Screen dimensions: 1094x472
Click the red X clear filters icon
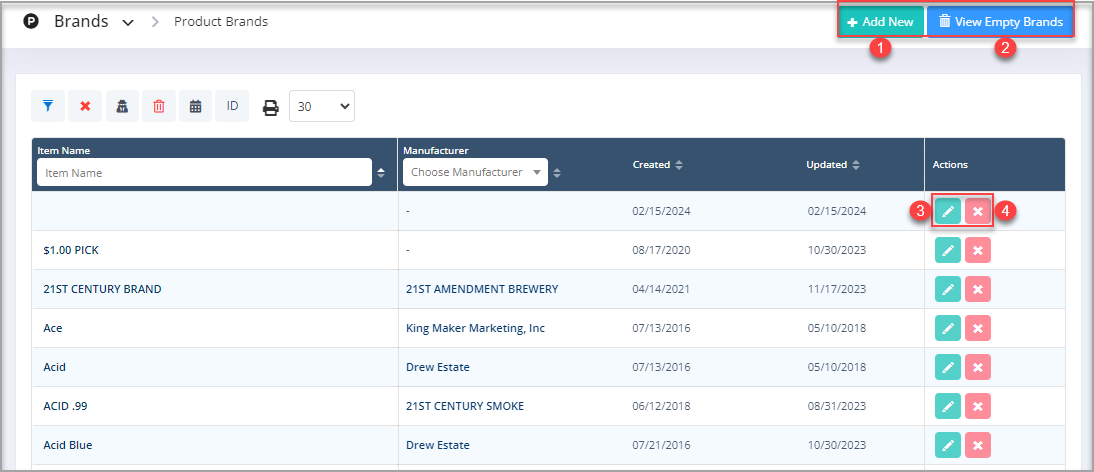(x=85, y=106)
